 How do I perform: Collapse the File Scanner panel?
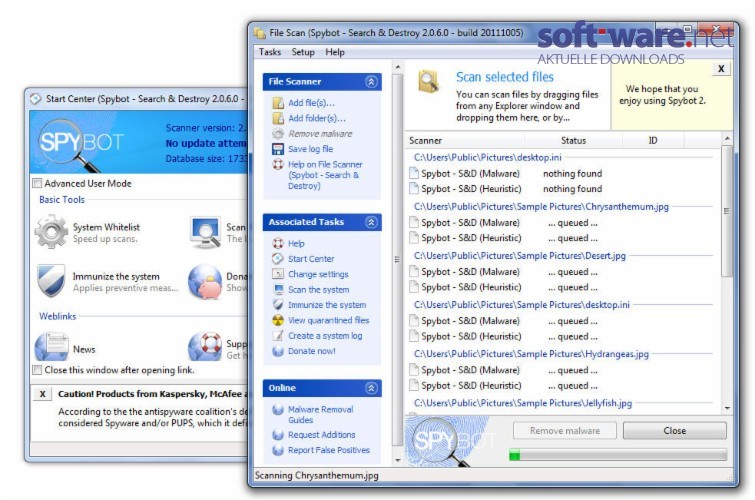[371, 81]
